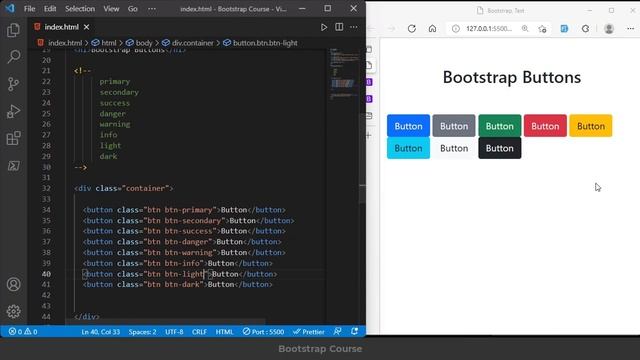640x360 pixels.
Task: Click the light white Button
Action: pos(454,148)
